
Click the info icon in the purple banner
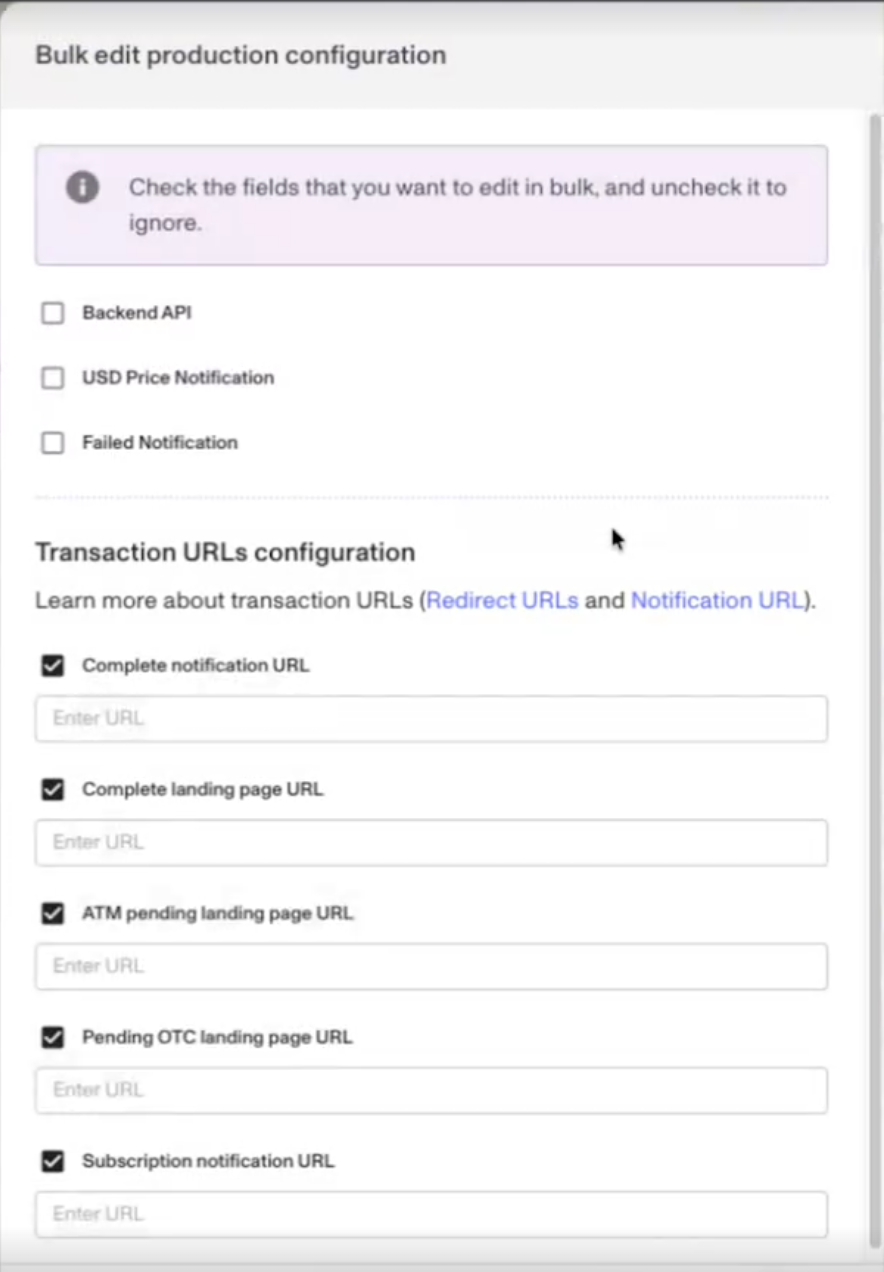(82, 187)
